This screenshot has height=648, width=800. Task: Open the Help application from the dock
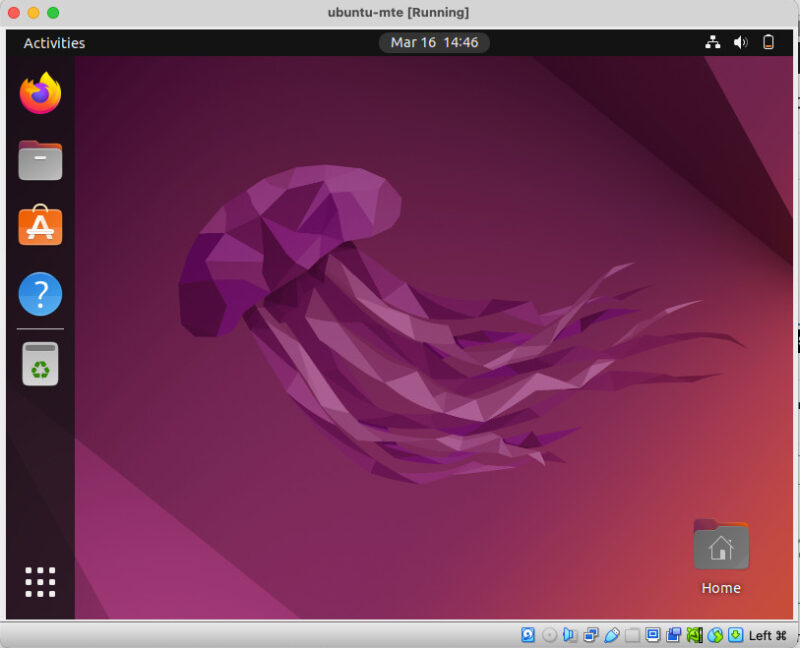coord(39,293)
